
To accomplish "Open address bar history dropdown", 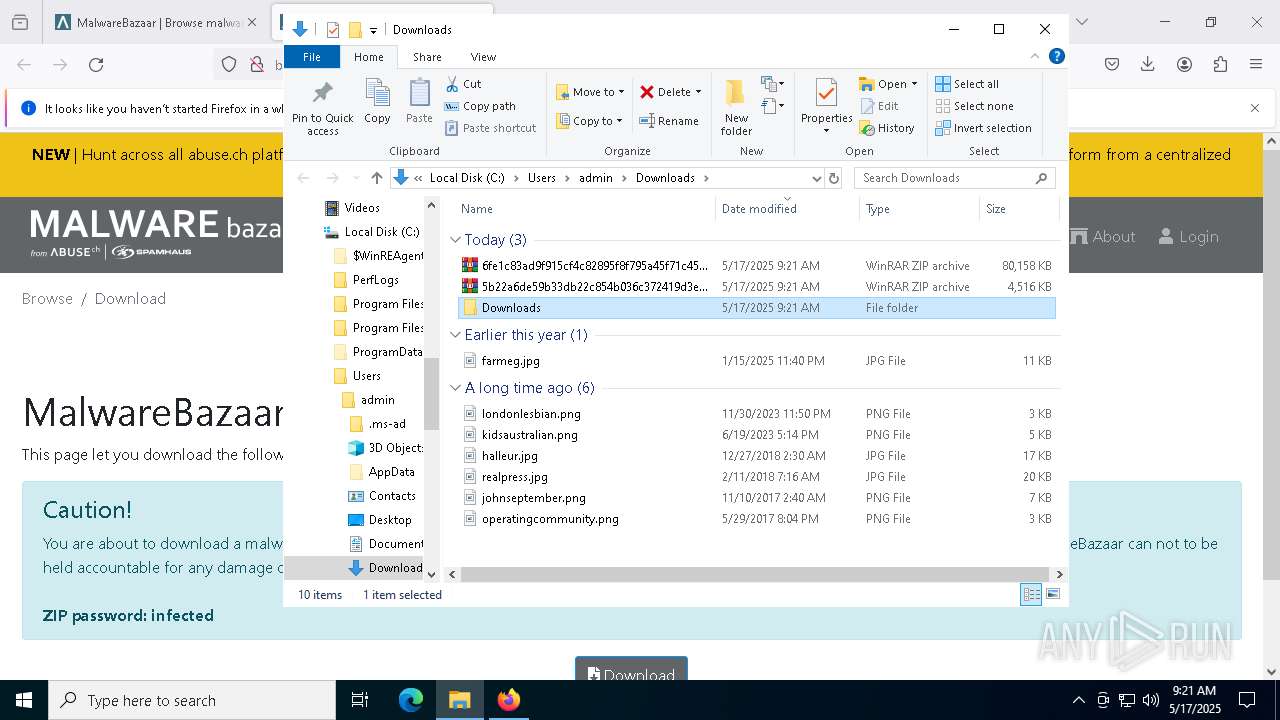I will tap(816, 178).
